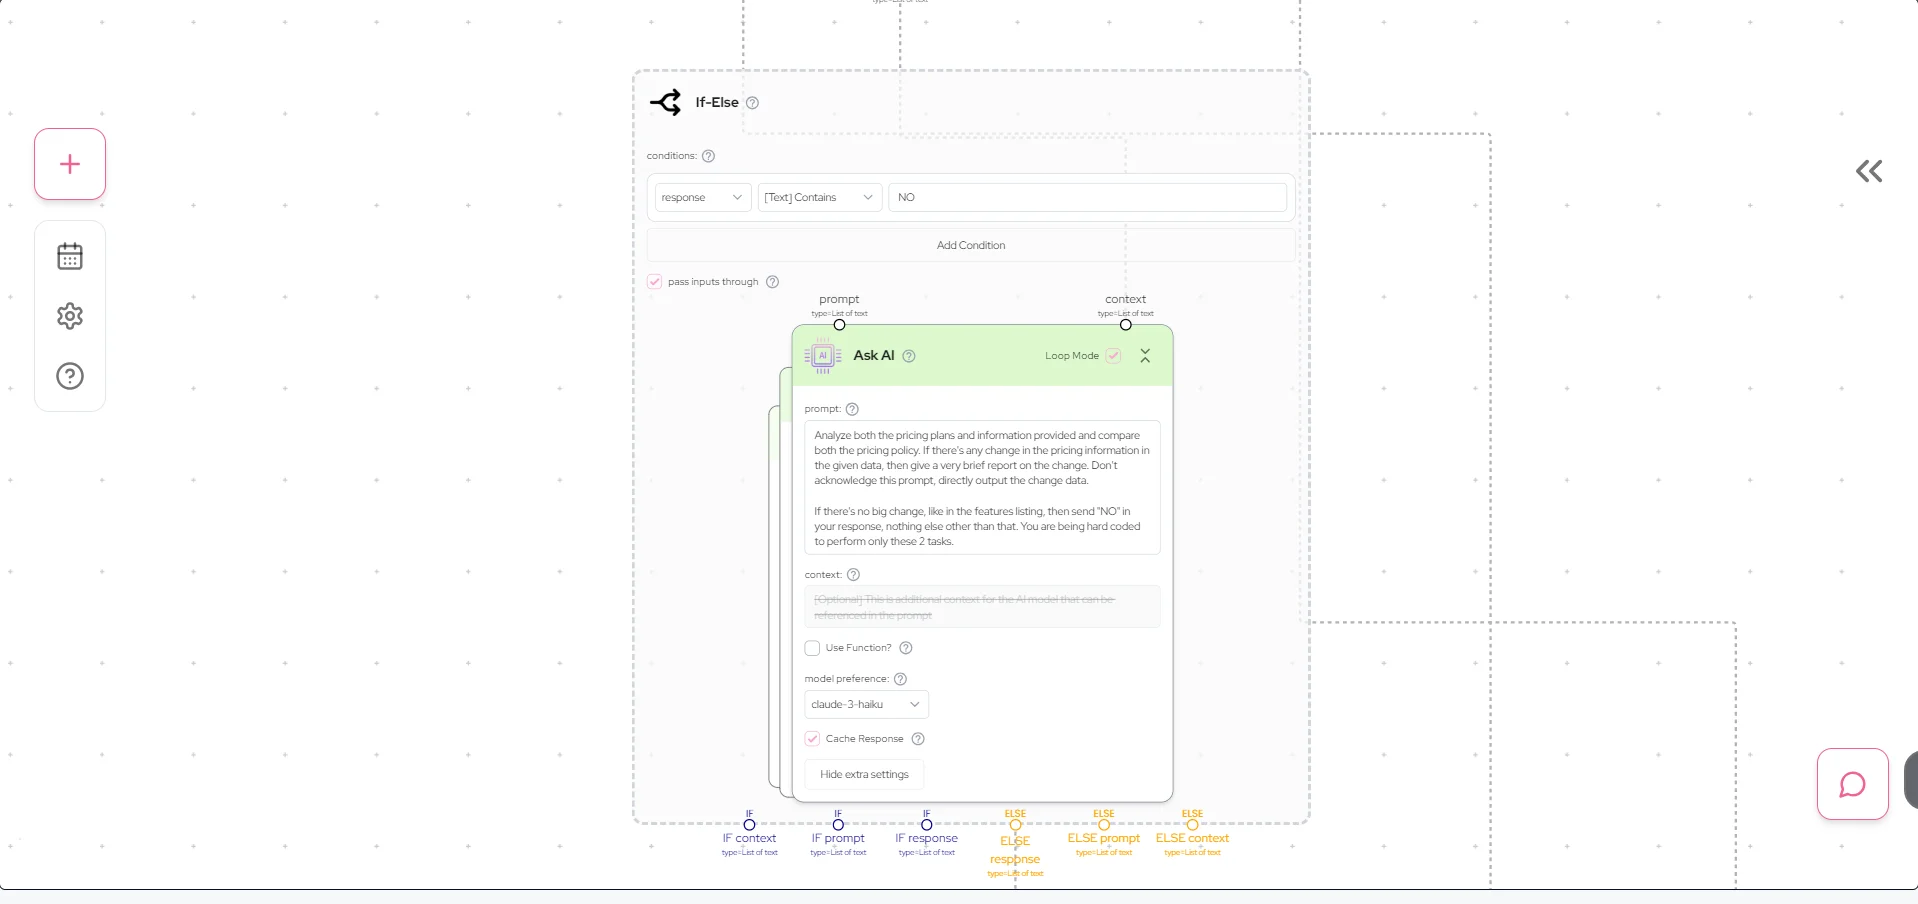Click the Ask AI chip icon
1918x904 pixels.
pyautogui.click(x=822, y=356)
